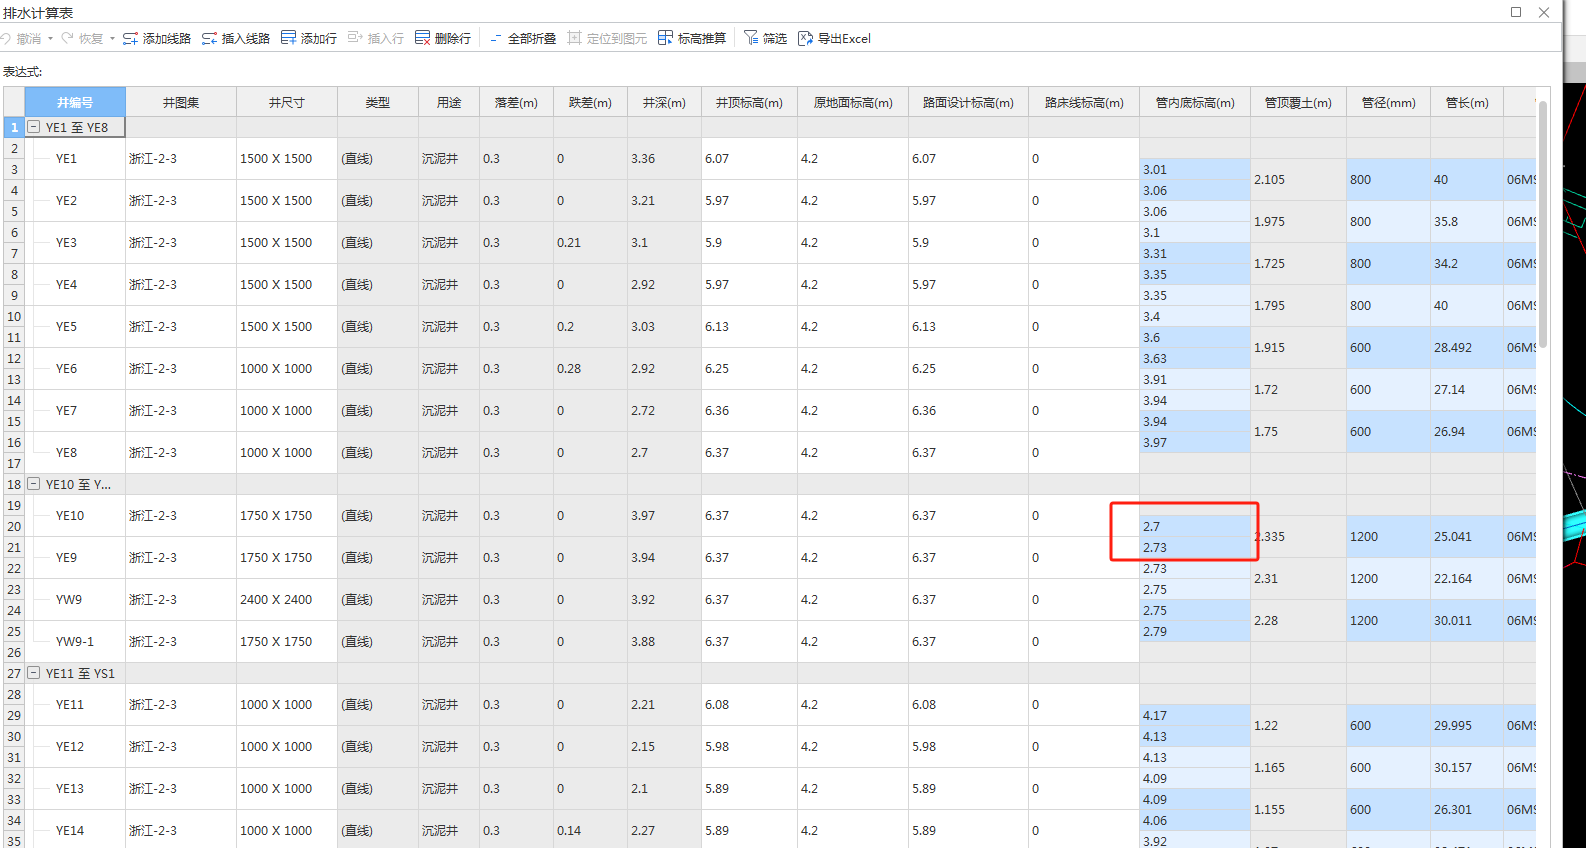Click the 跌差(m) column header

(x=590, y=102)
